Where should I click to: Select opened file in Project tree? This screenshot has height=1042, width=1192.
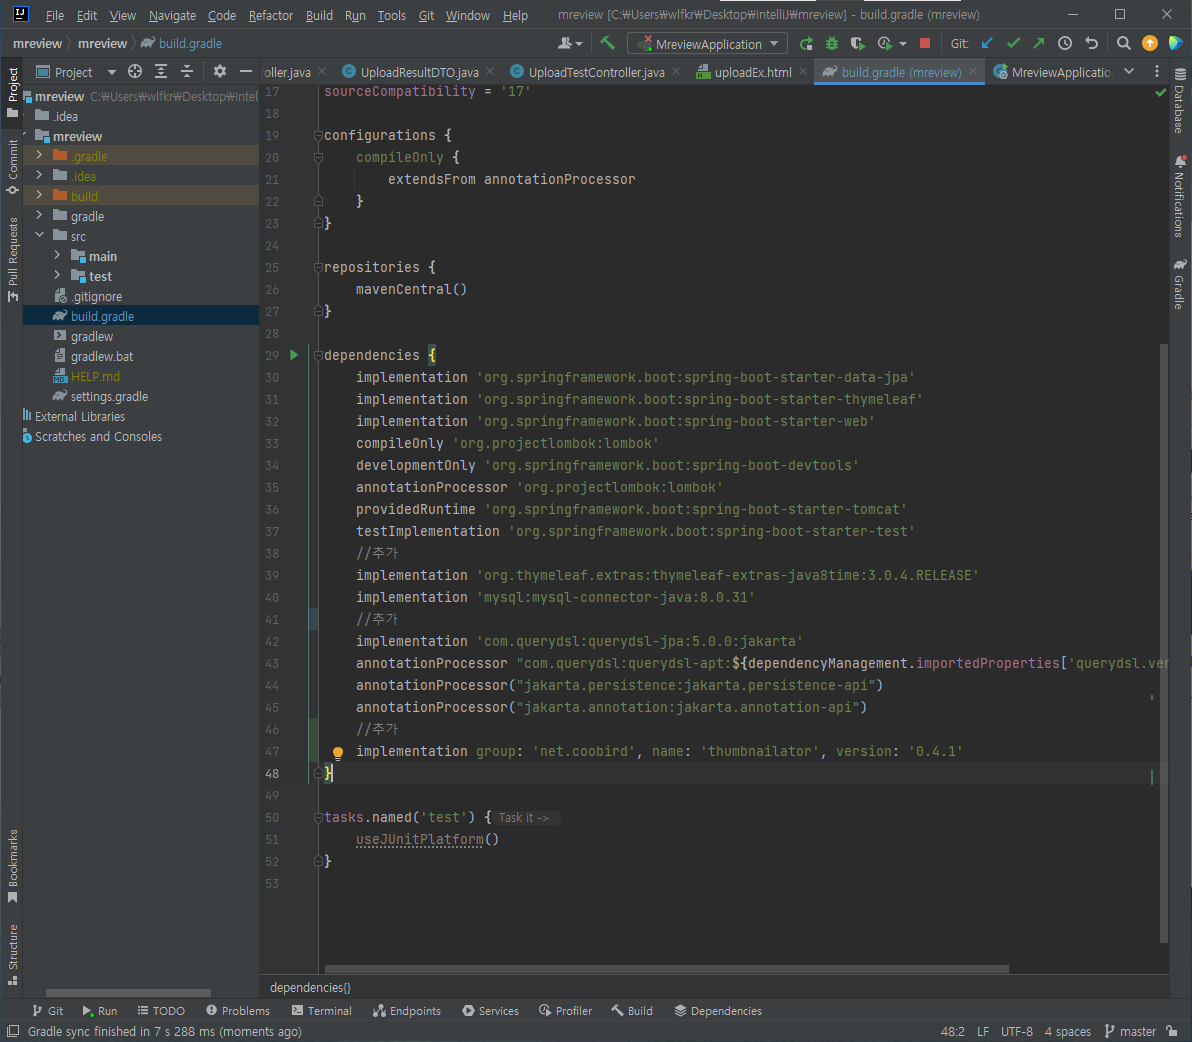click(135, 71)
